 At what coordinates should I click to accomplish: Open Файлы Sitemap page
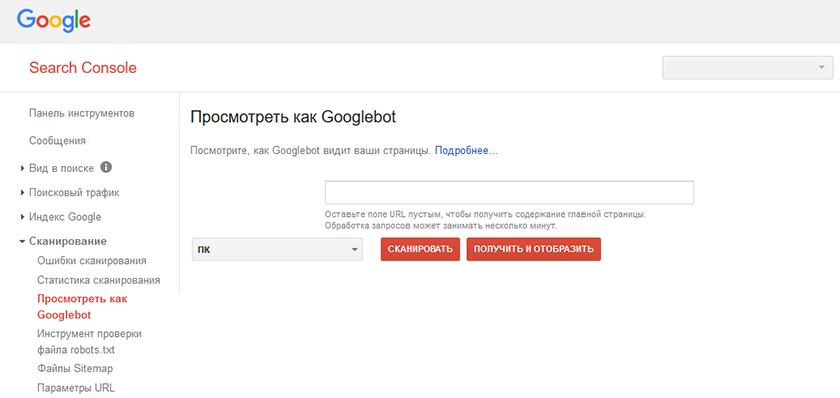75,369
